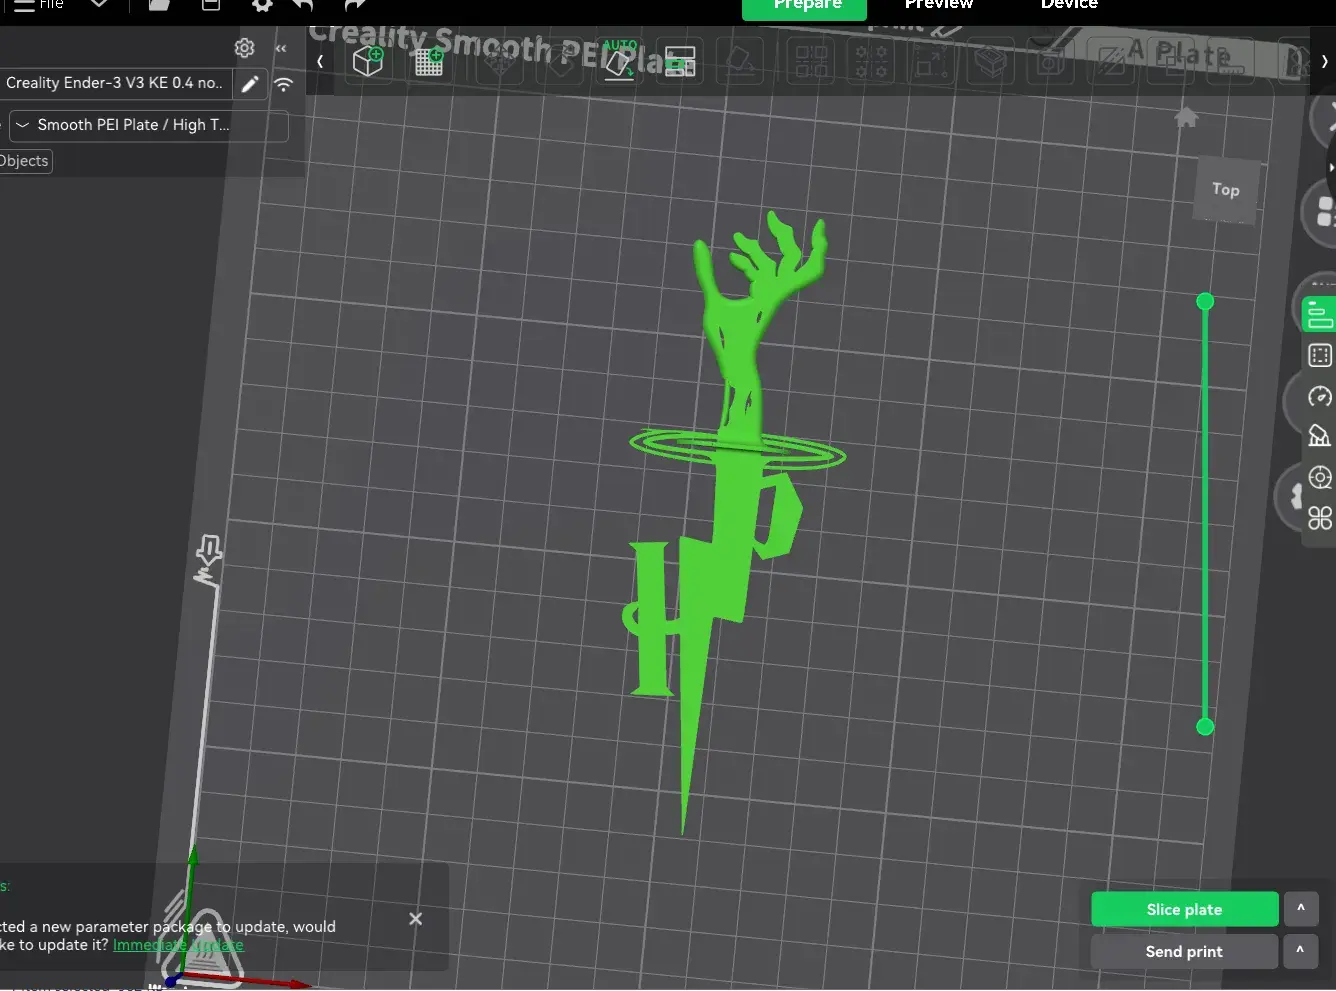Click the Add model cube icon
This screenshot has height=991, width=1336.
click(368, 62)
